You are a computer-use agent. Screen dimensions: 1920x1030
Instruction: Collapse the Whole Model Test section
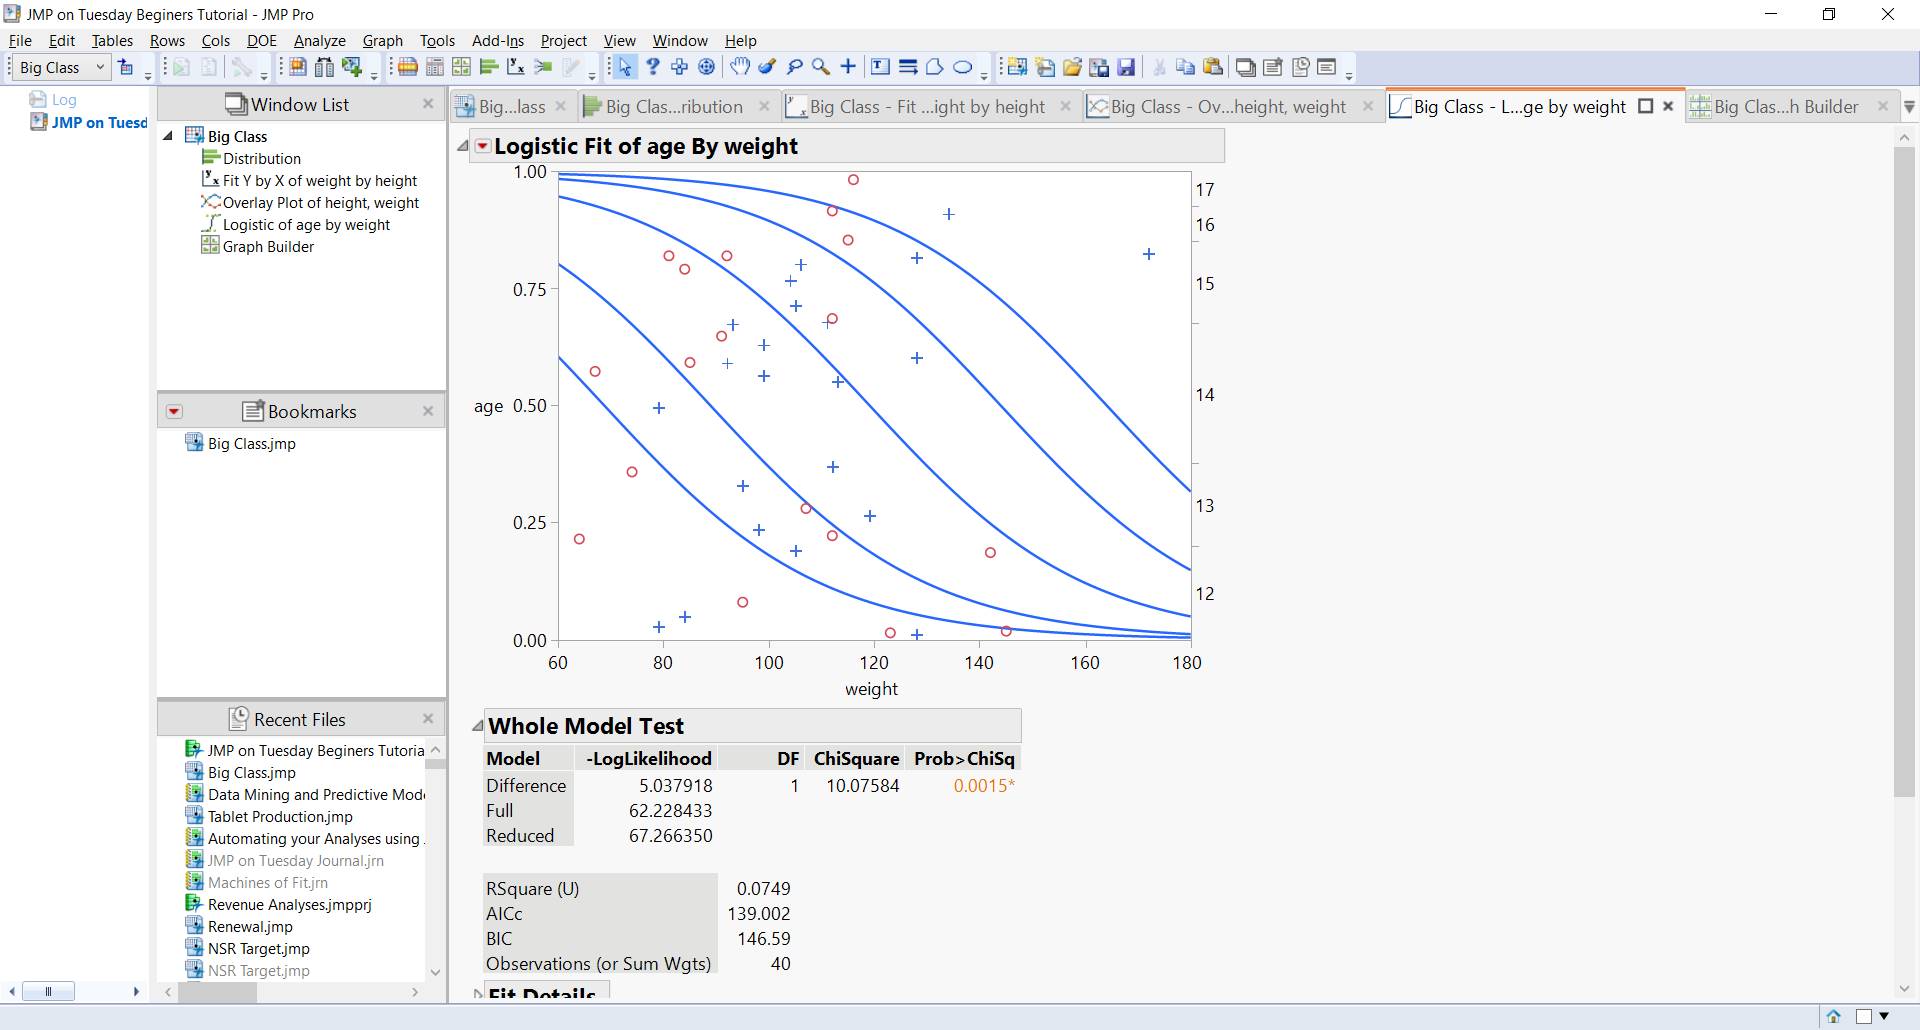(x=477, y=725)
